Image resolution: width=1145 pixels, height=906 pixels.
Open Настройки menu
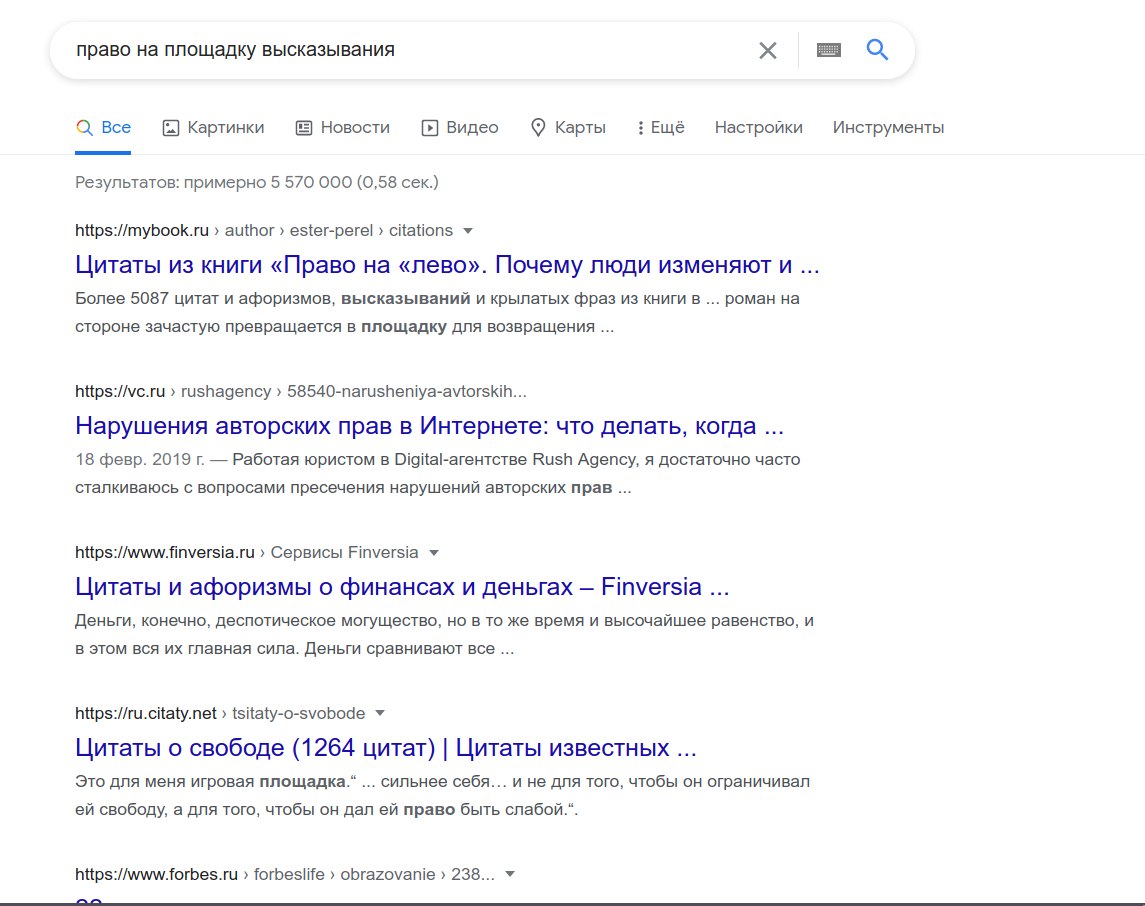pyautogui.click(x=758, y=128)
